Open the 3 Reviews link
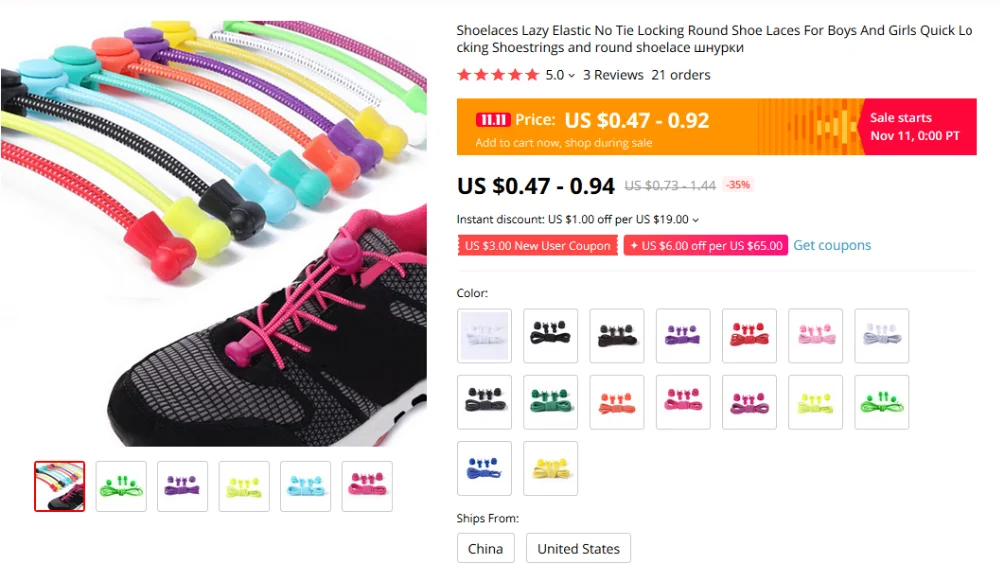 pos(613,75)
